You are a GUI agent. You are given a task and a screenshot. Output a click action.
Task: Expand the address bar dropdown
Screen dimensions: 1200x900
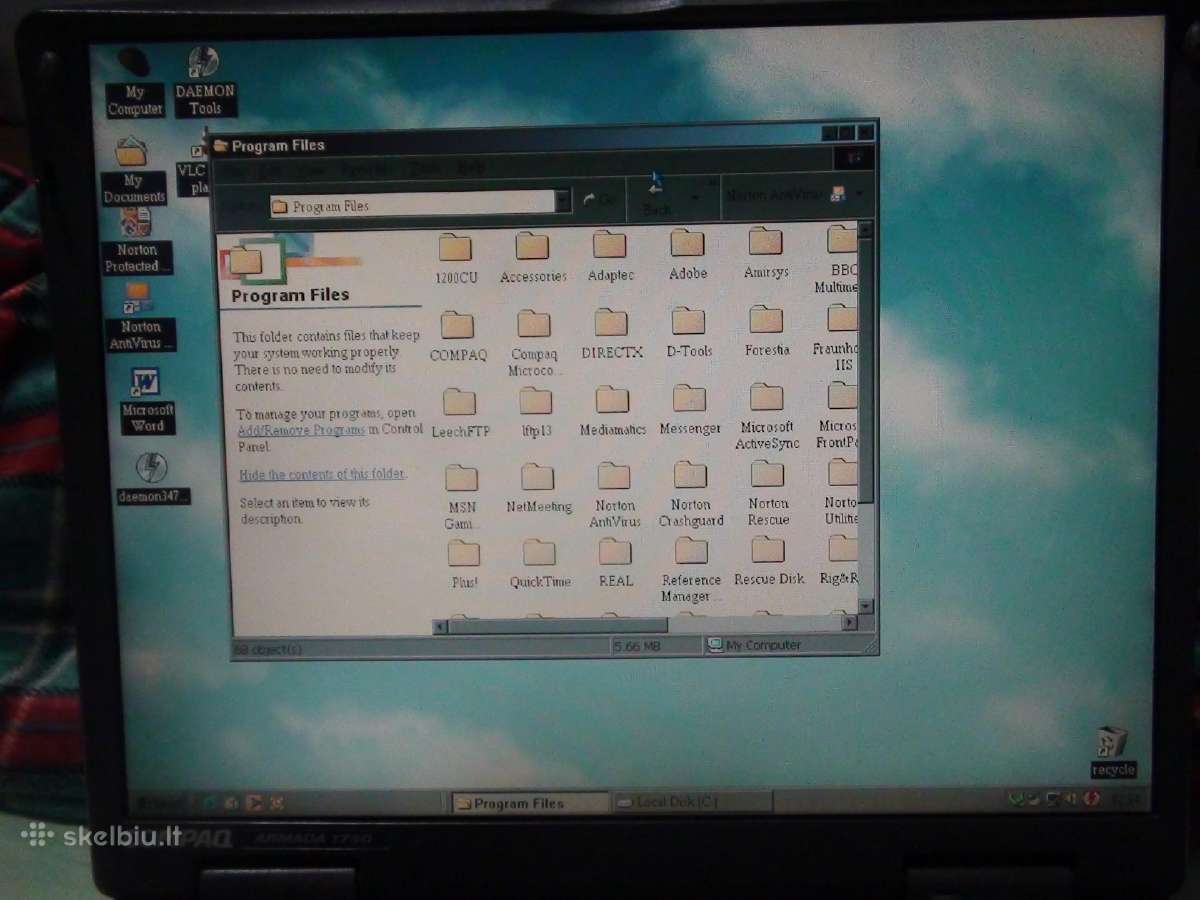[563, 201]
